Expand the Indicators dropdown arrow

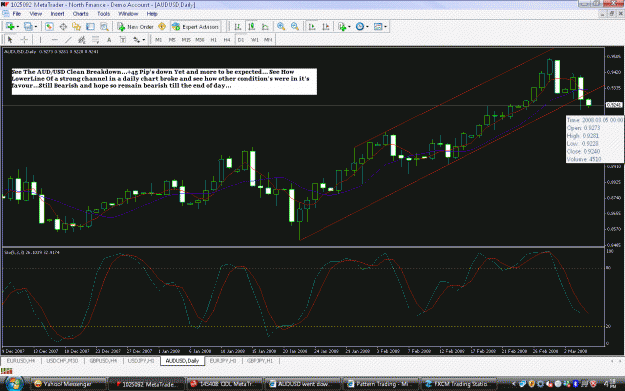pyautogui.click(x=349, y=27)
